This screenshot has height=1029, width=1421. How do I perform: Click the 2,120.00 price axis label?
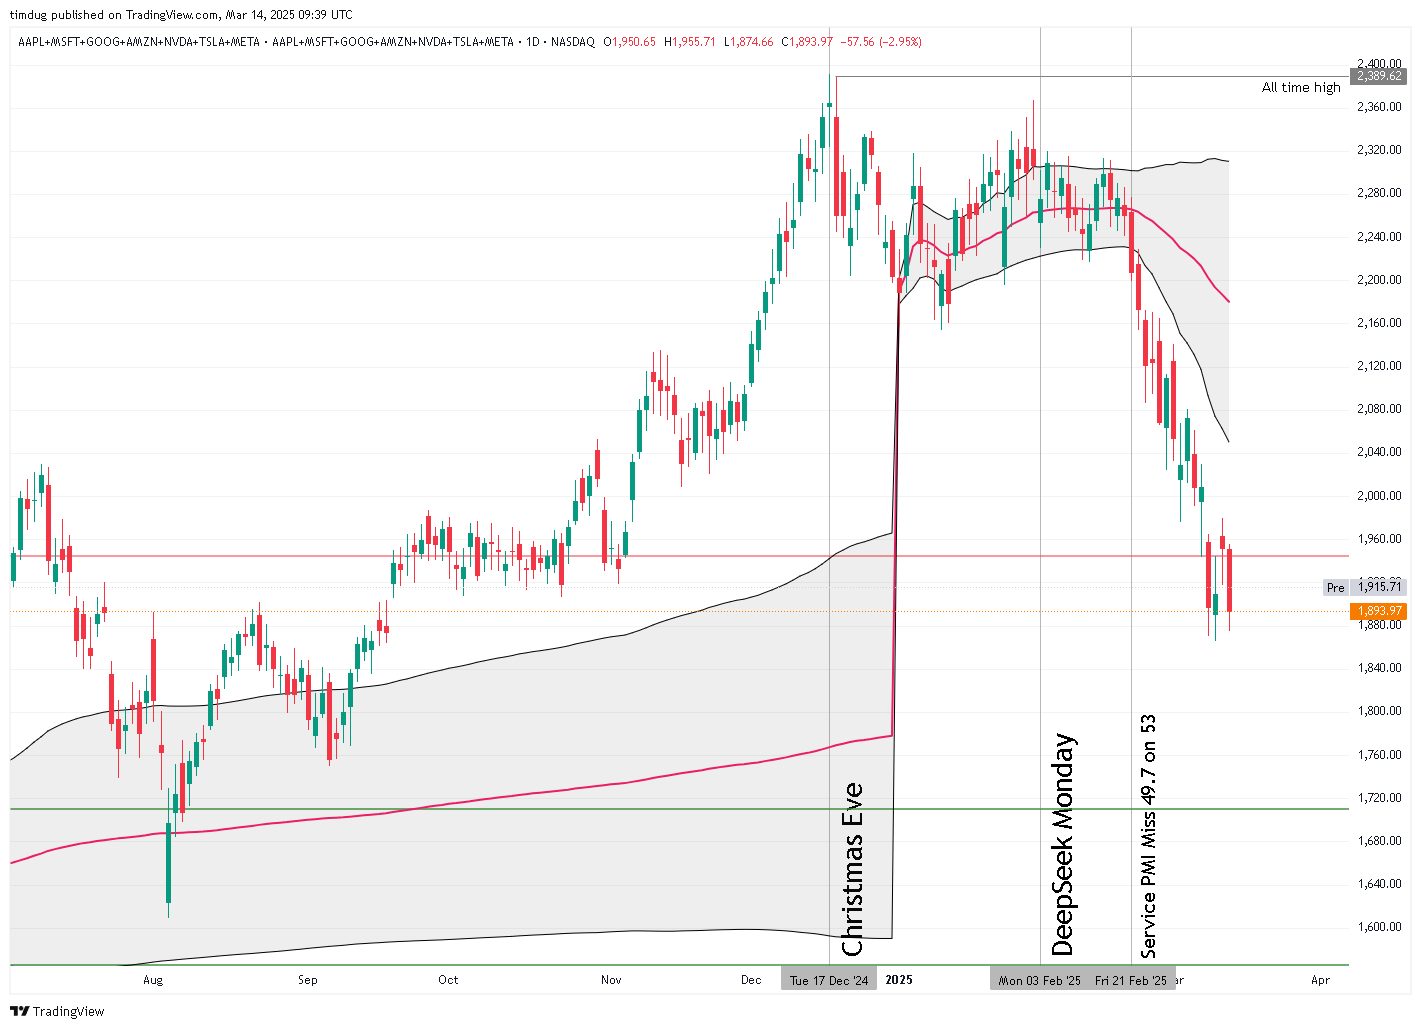(x=1379, y=366)
